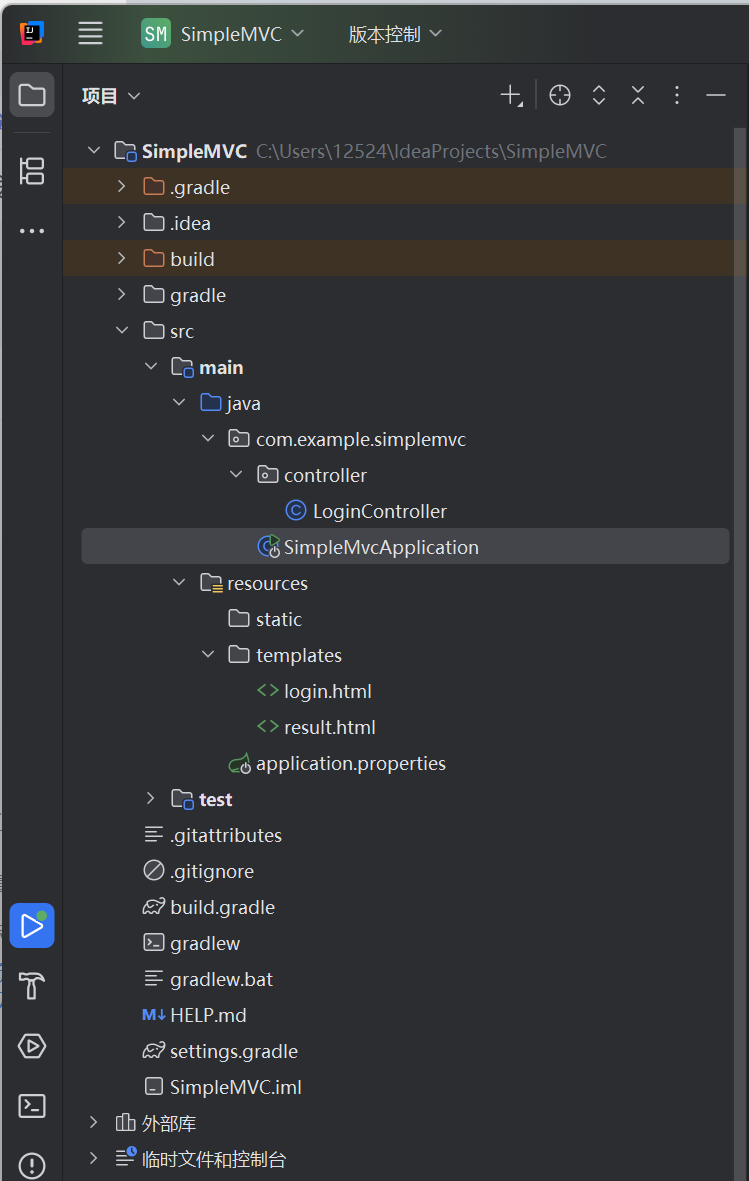Open the Services tool window icon

[31, 1046]
